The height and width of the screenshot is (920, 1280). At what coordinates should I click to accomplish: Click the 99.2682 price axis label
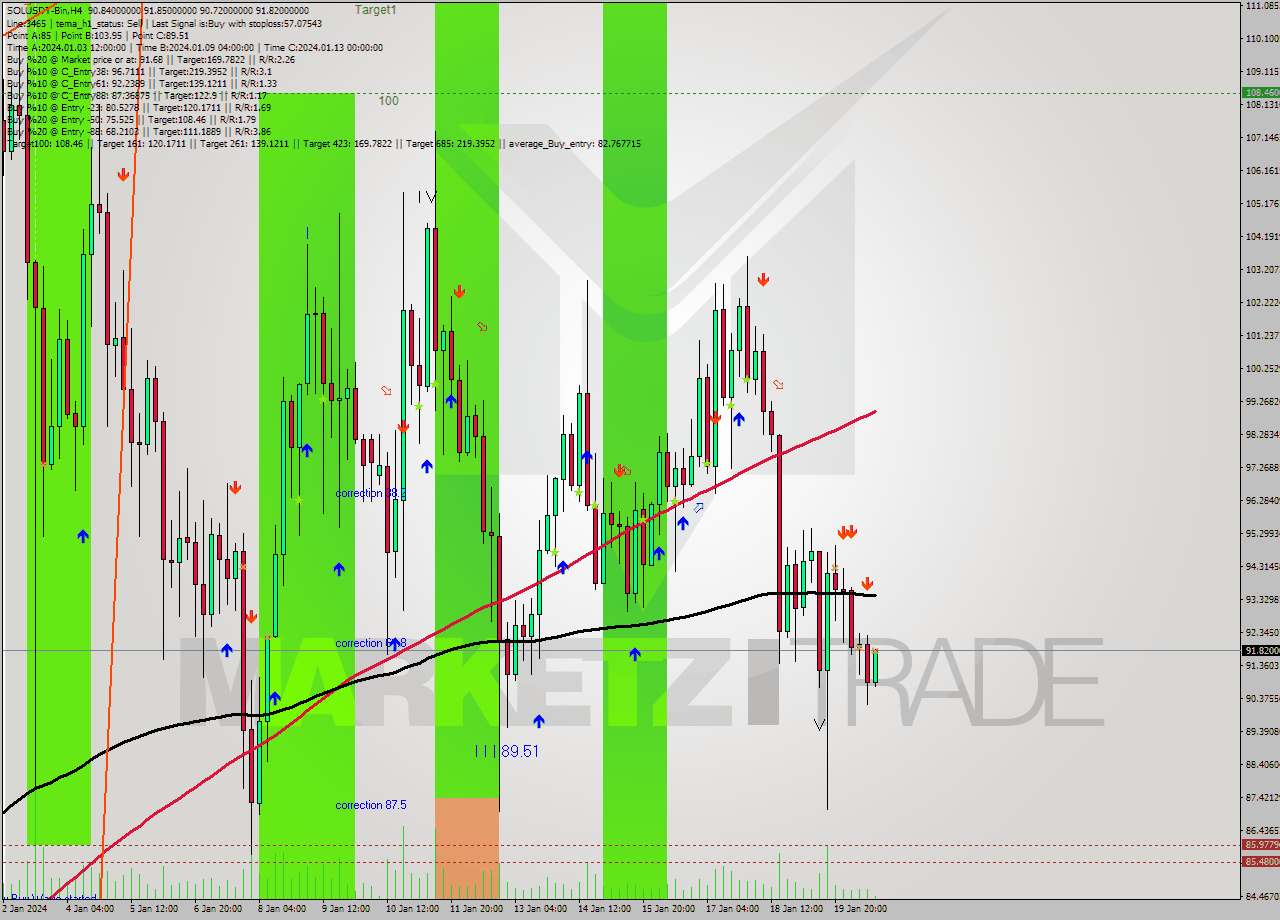point(1263,401)
